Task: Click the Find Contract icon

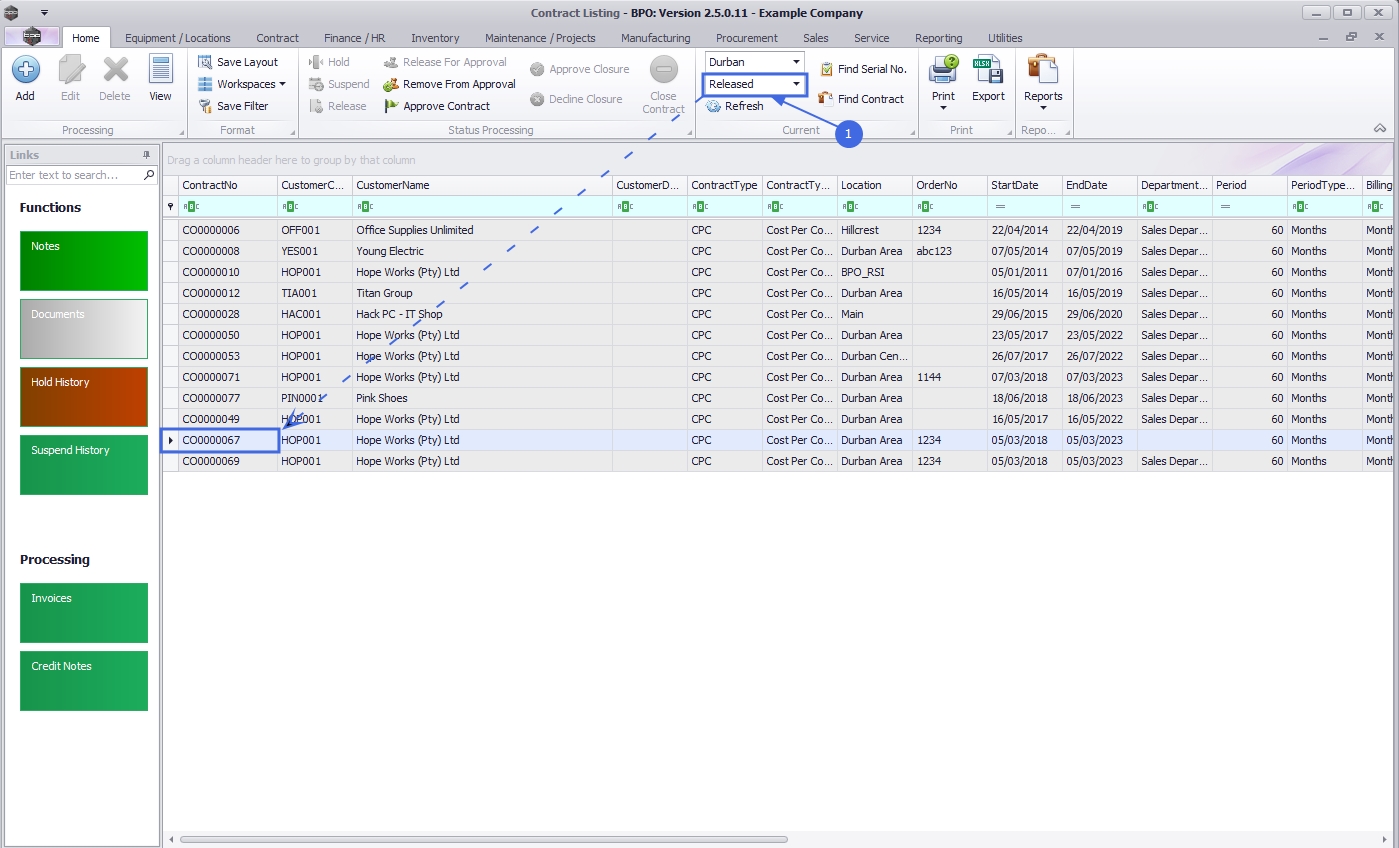Action: click(826, 99)
